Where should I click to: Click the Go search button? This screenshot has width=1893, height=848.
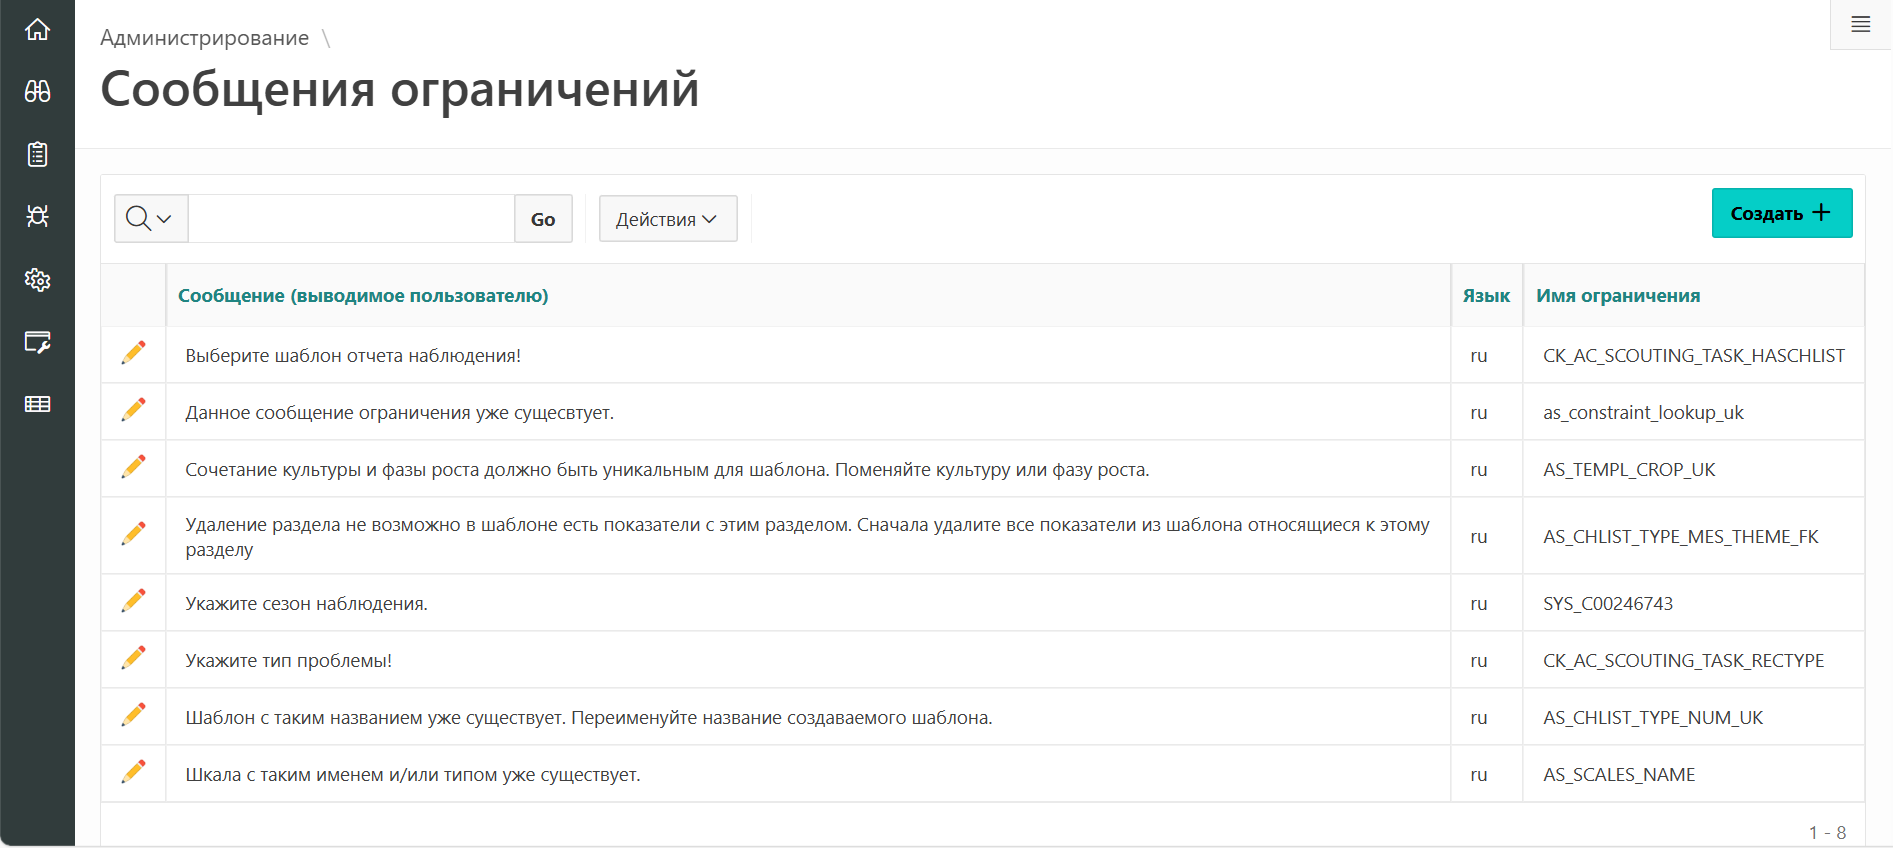tap(543, 218)
